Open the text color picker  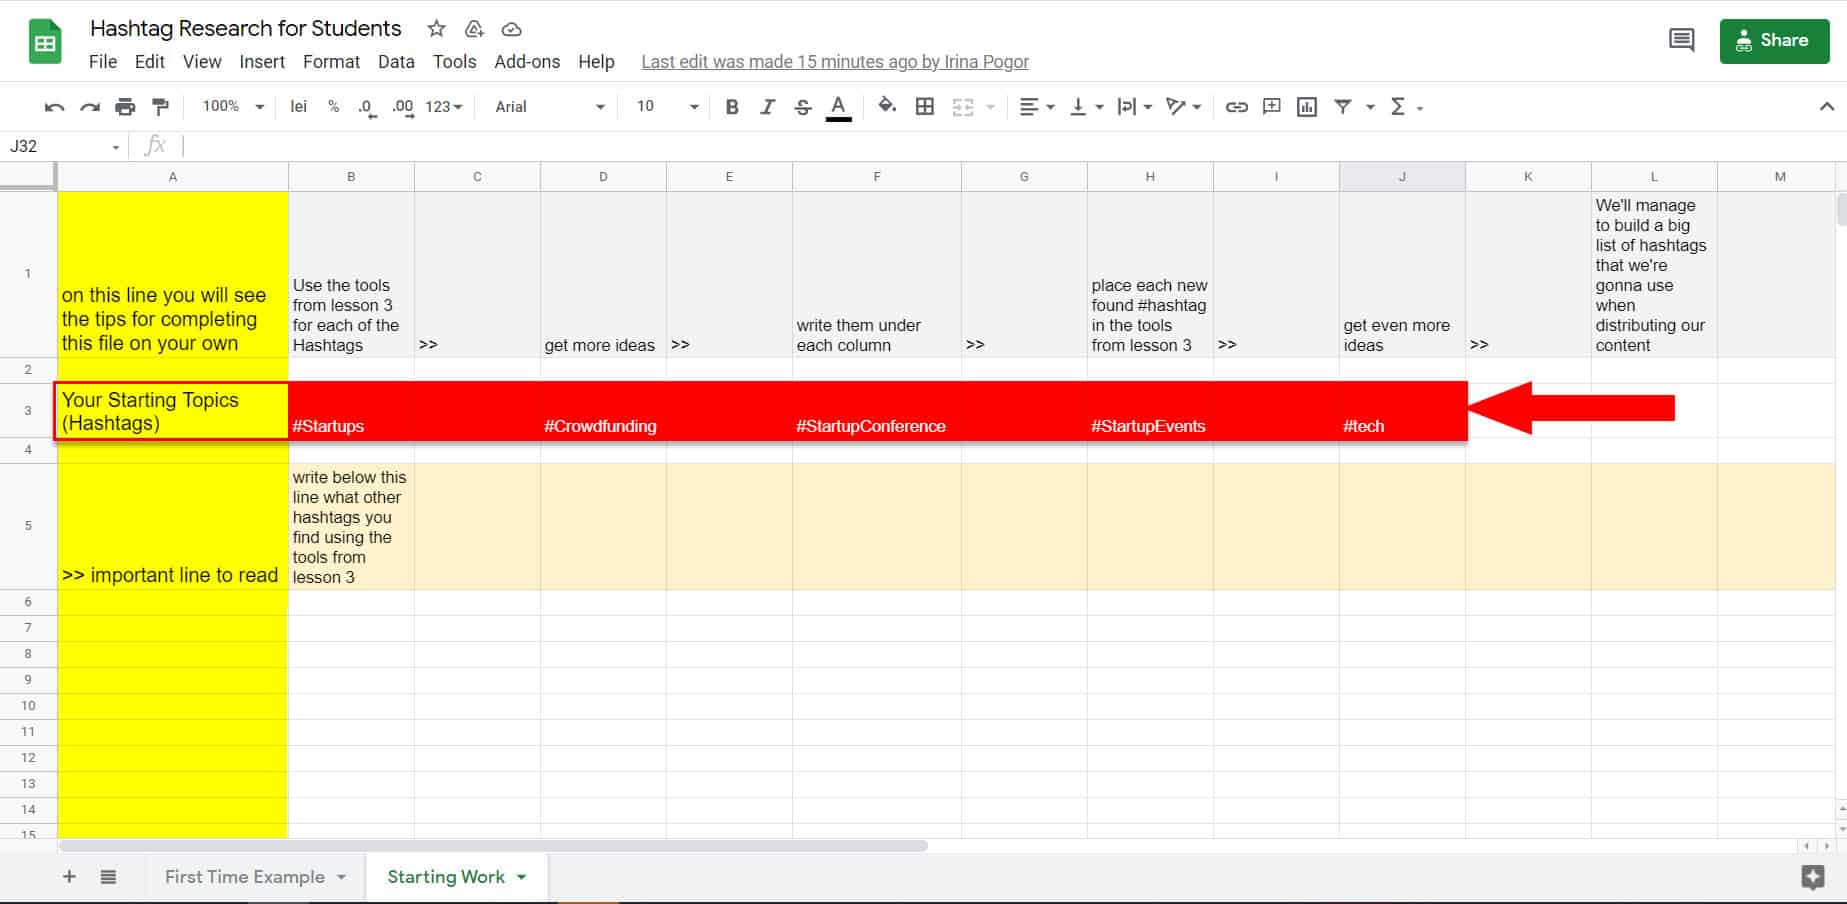click(839, 108)
